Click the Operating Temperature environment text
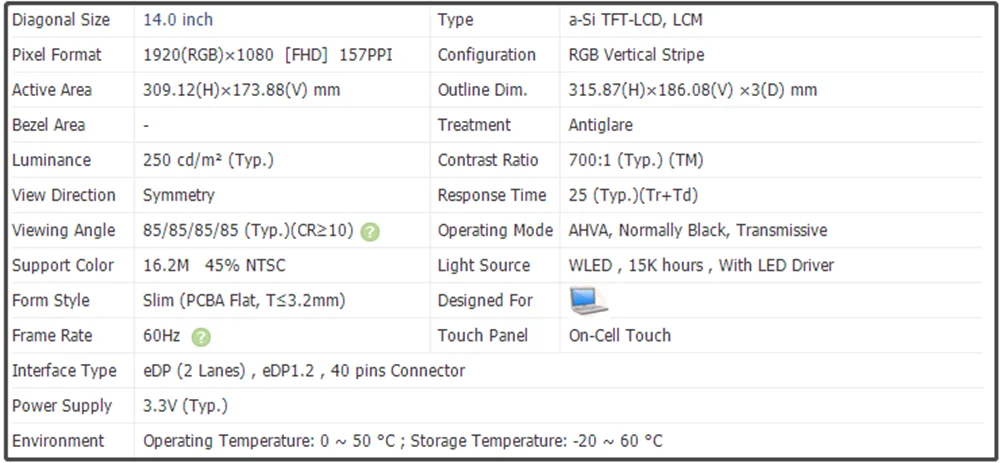The image size is (1000, 463). click(x=402, y=440)
